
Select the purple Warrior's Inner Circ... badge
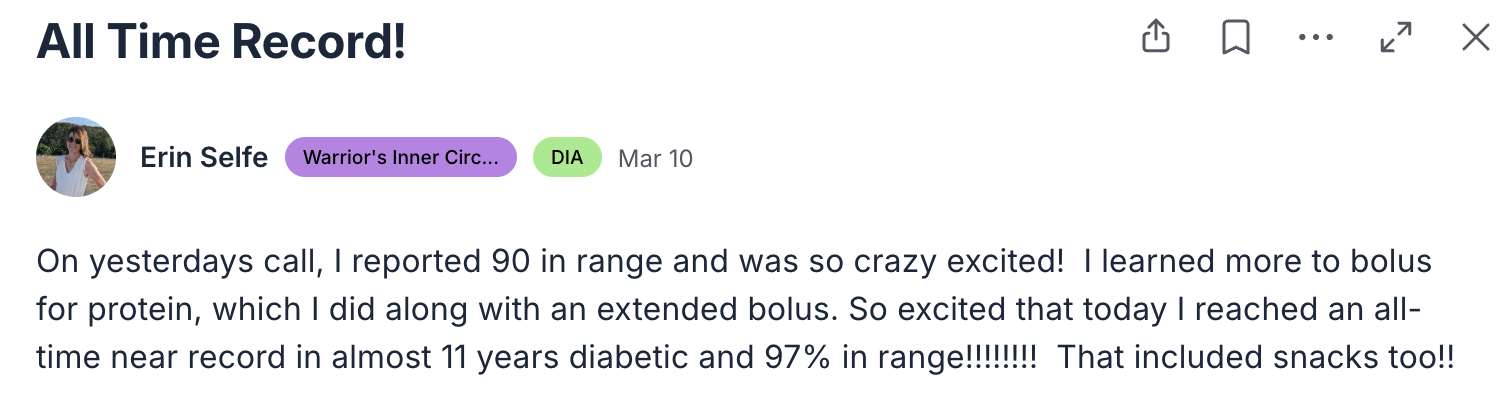pos(400,158)
